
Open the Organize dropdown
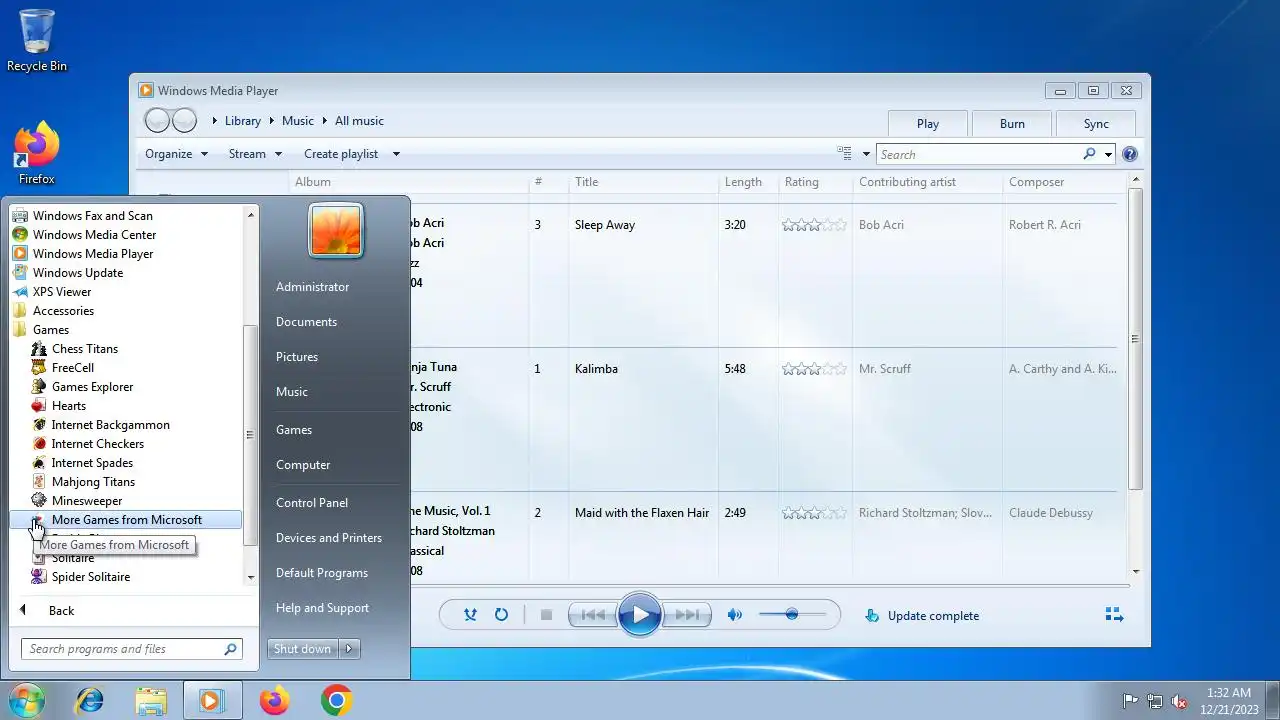[176, 154]
